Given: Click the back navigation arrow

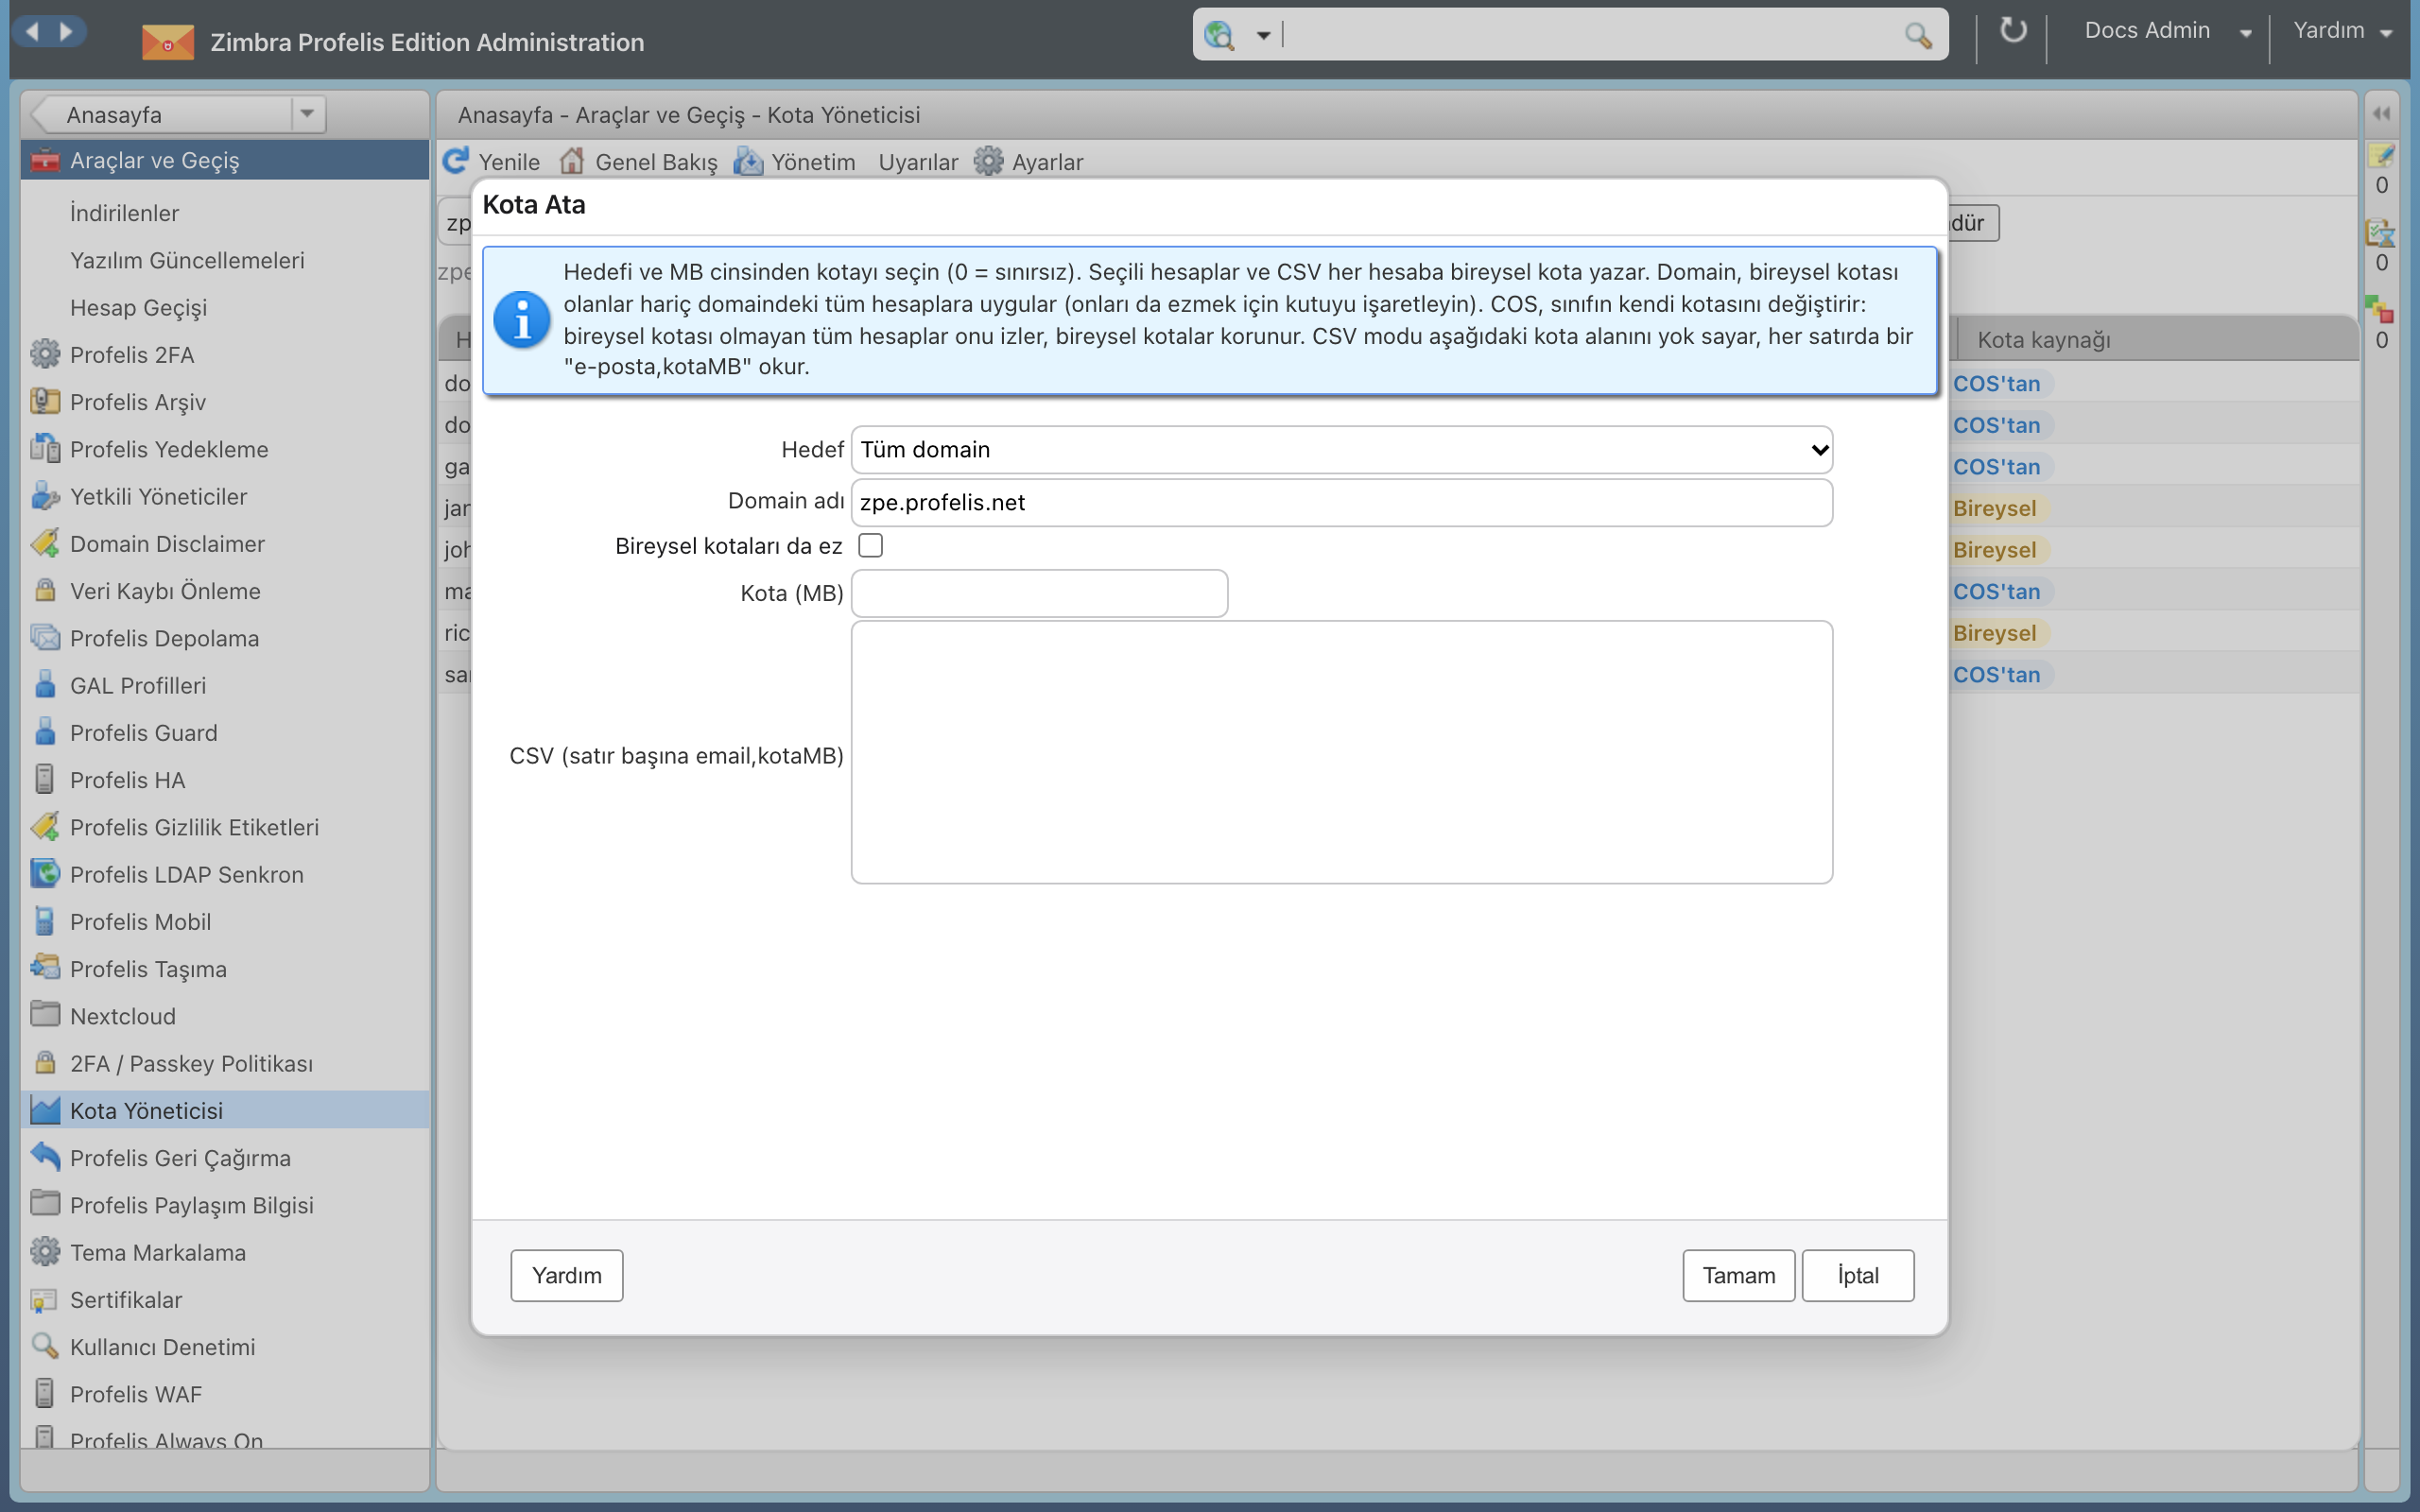Looking at the screenshot, I should 32,31.
